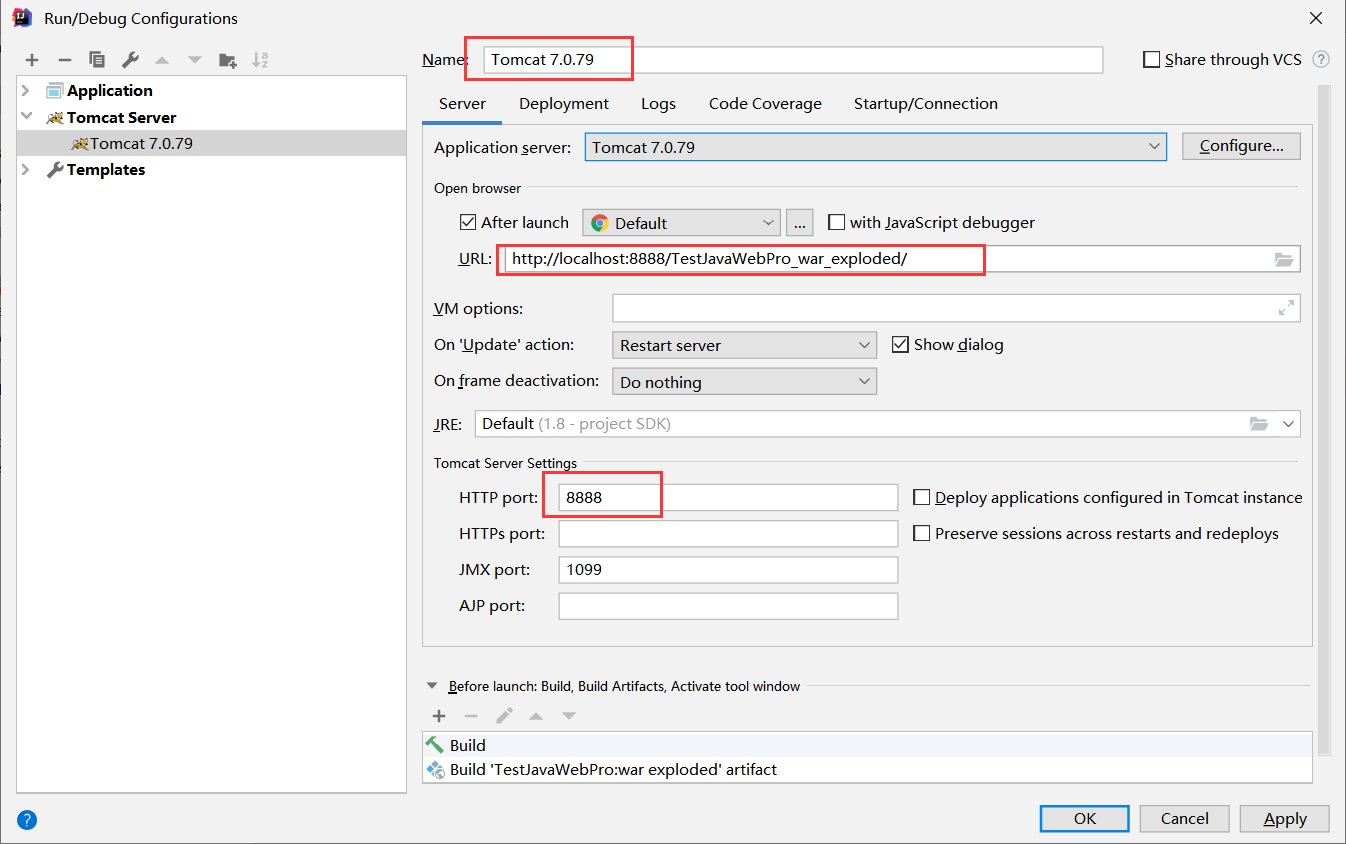
Task: Click the Remove Configuration minus icon
Action: pos(64,60)
